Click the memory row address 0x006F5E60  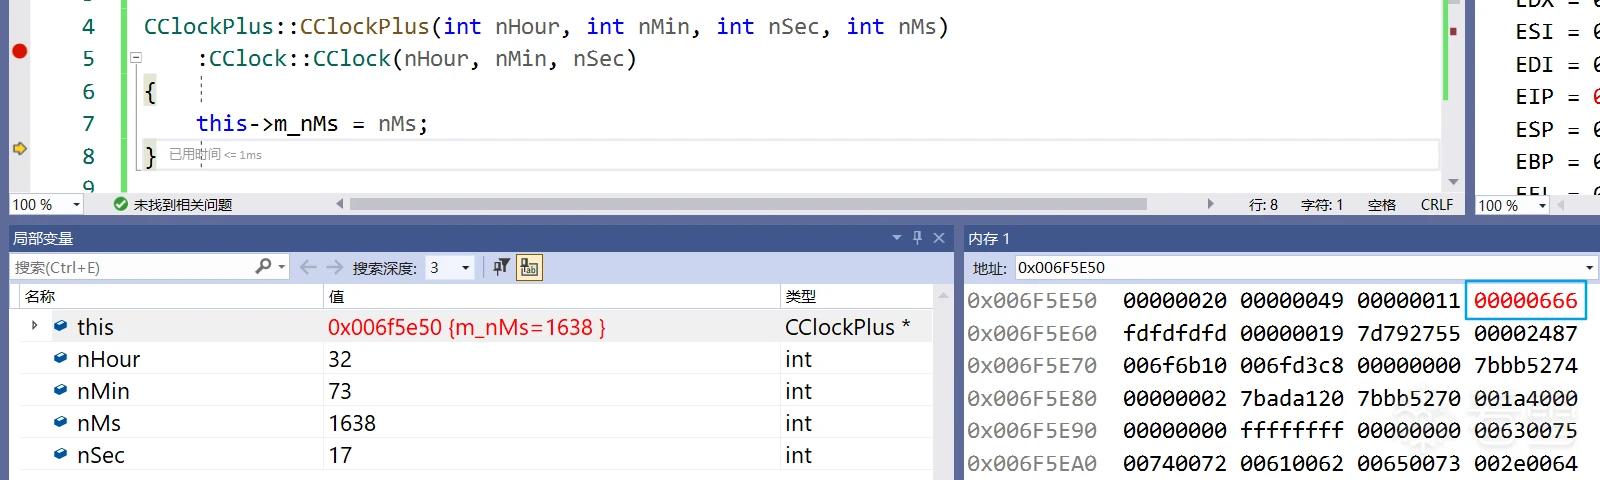point(1031,333)
